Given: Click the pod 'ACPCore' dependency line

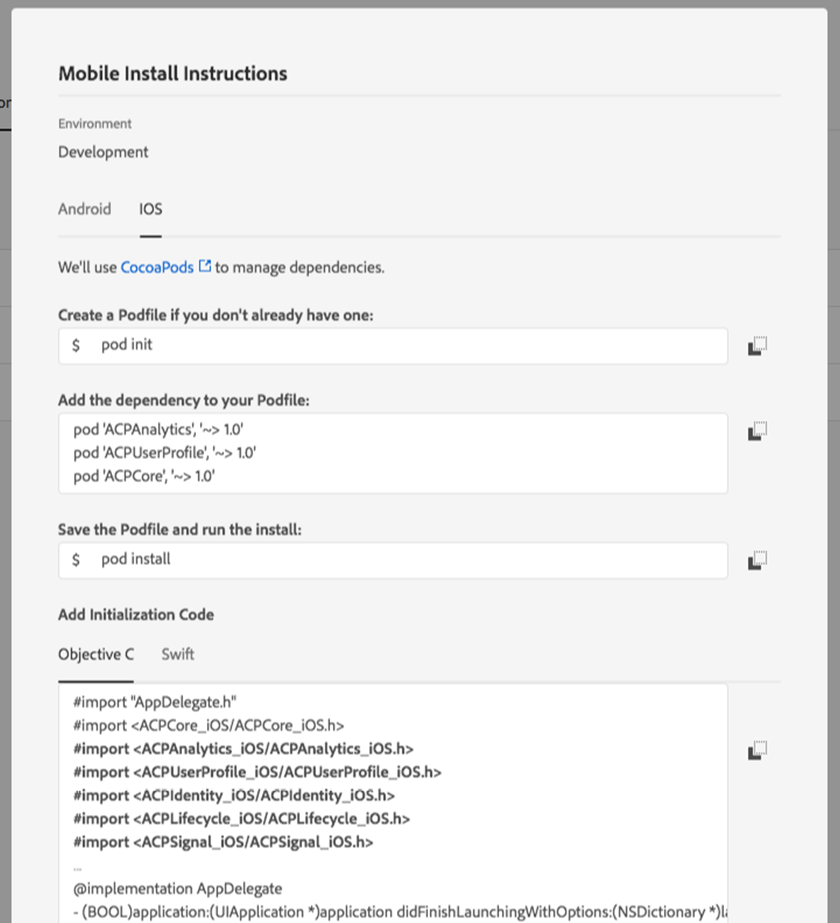Looking at the screenshot, I should (145, 476).
